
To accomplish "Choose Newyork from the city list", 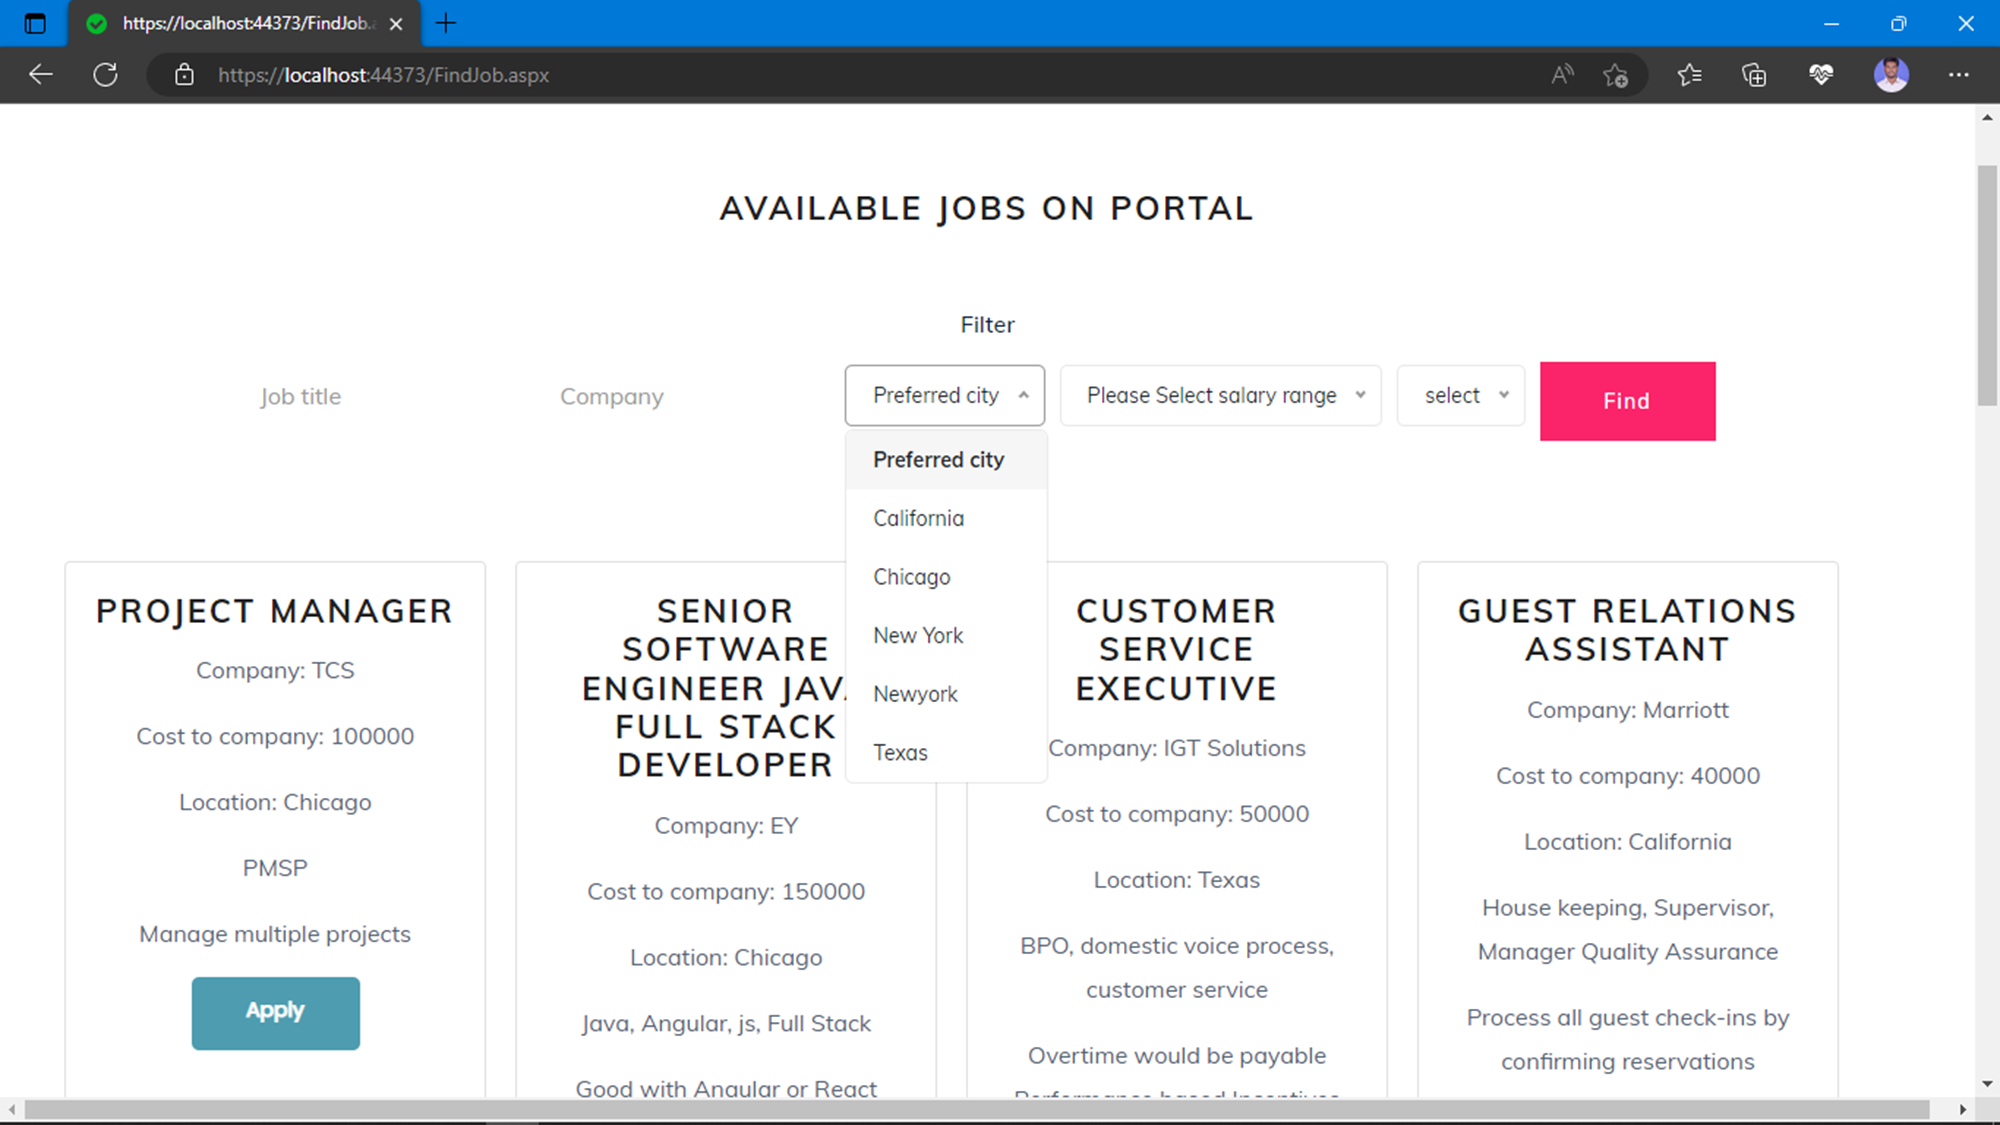I will click(x=946, y=694).
